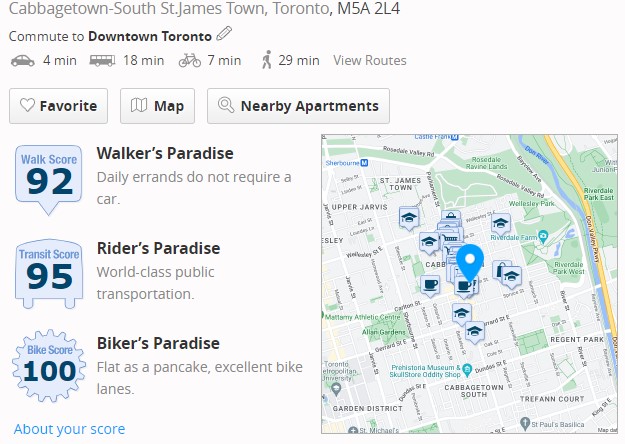Click the car commute icon

pyautogui.click(x=22, y=61)
